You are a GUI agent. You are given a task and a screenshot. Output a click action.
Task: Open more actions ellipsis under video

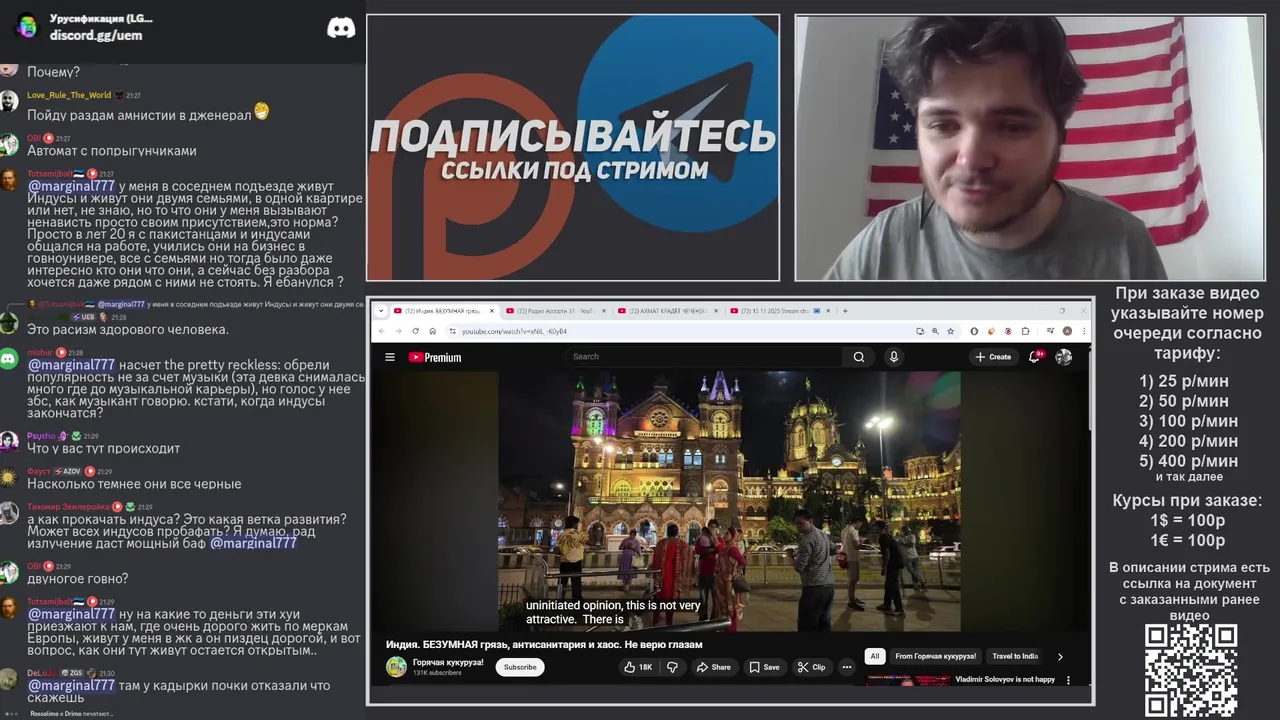pos(846,667)
